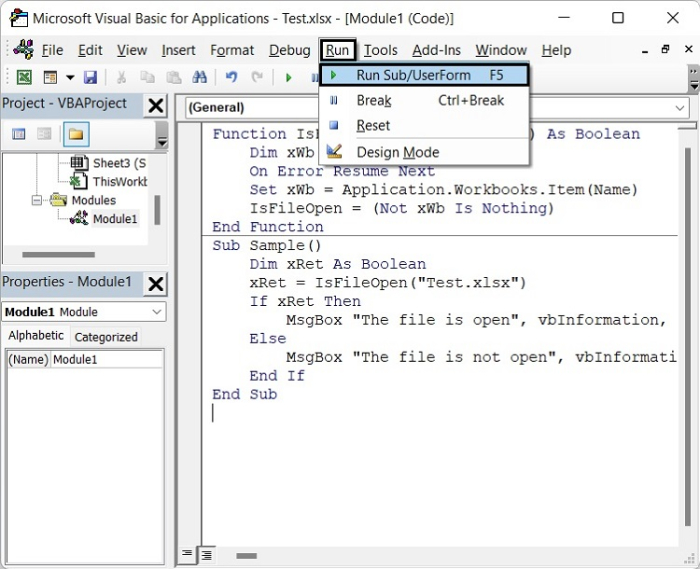
Task: Click the Run menu header
Action: tap(337, 50)
